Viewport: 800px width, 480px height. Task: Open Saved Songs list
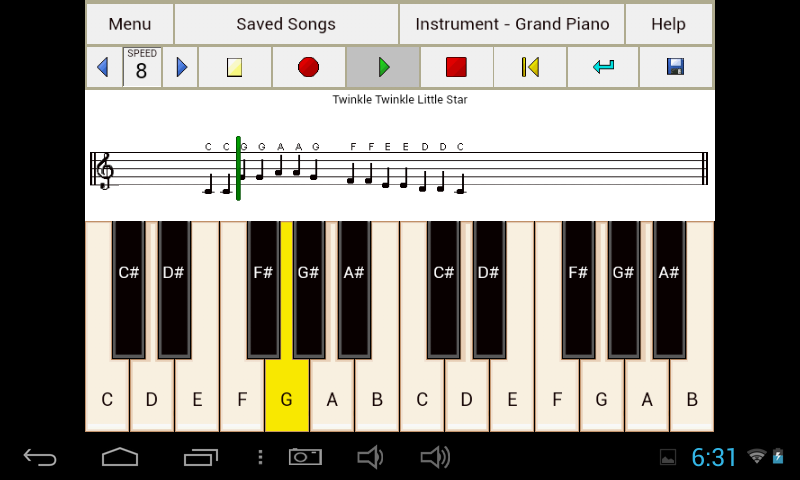pos(286,24)
